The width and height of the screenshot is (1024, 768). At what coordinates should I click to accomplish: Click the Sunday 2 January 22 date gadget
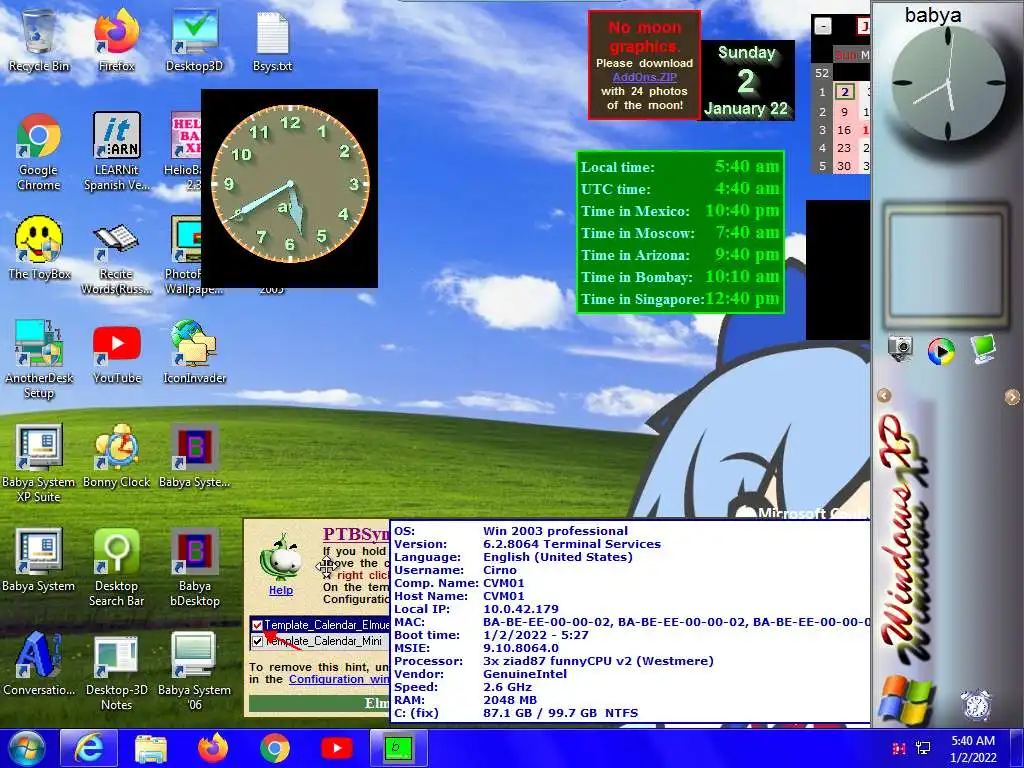tap(746, 80)
